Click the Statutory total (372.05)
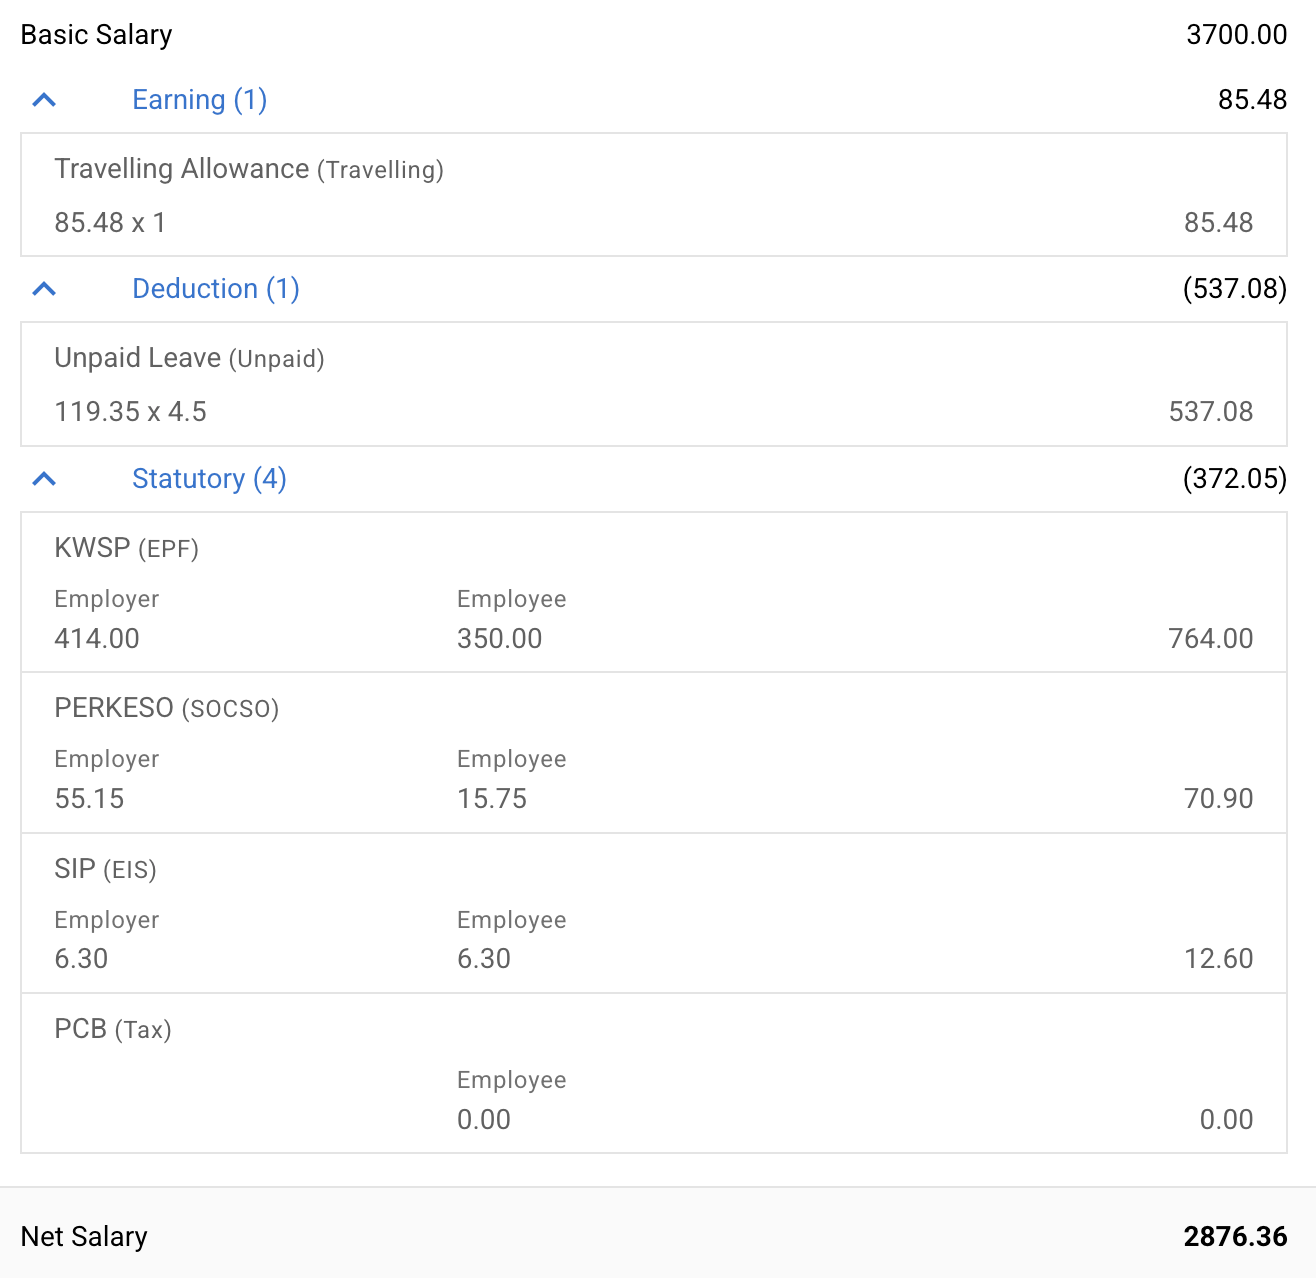This screenshot has height=1278, width=1316. 1234,479
